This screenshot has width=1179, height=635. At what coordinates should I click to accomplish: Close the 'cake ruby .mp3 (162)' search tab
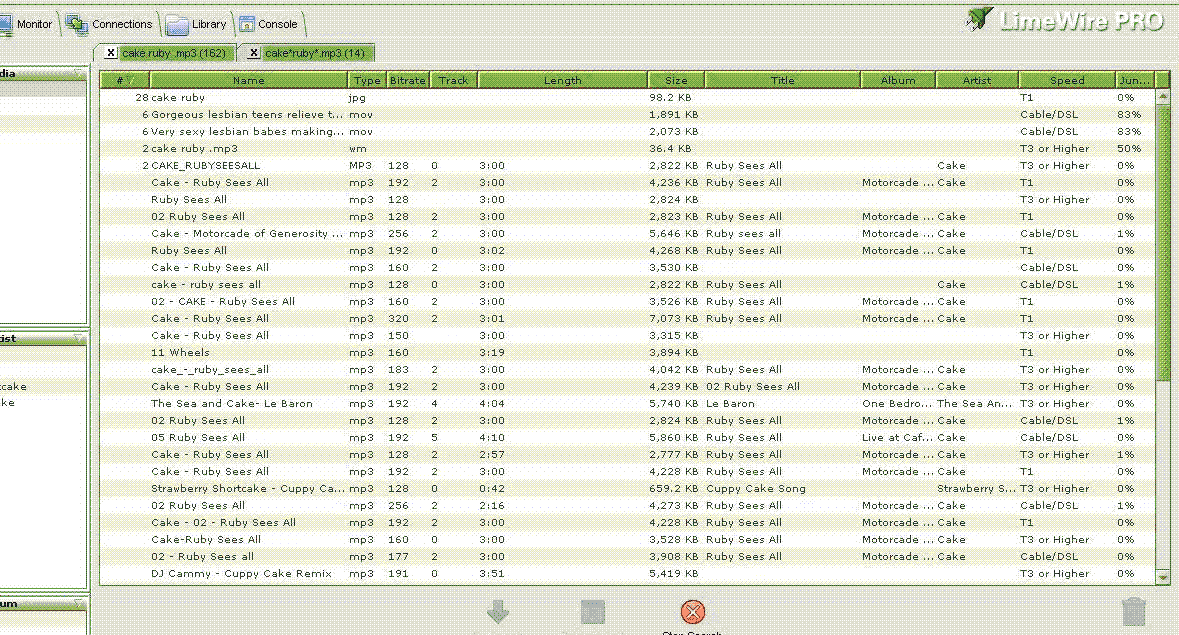pos(111,53)
